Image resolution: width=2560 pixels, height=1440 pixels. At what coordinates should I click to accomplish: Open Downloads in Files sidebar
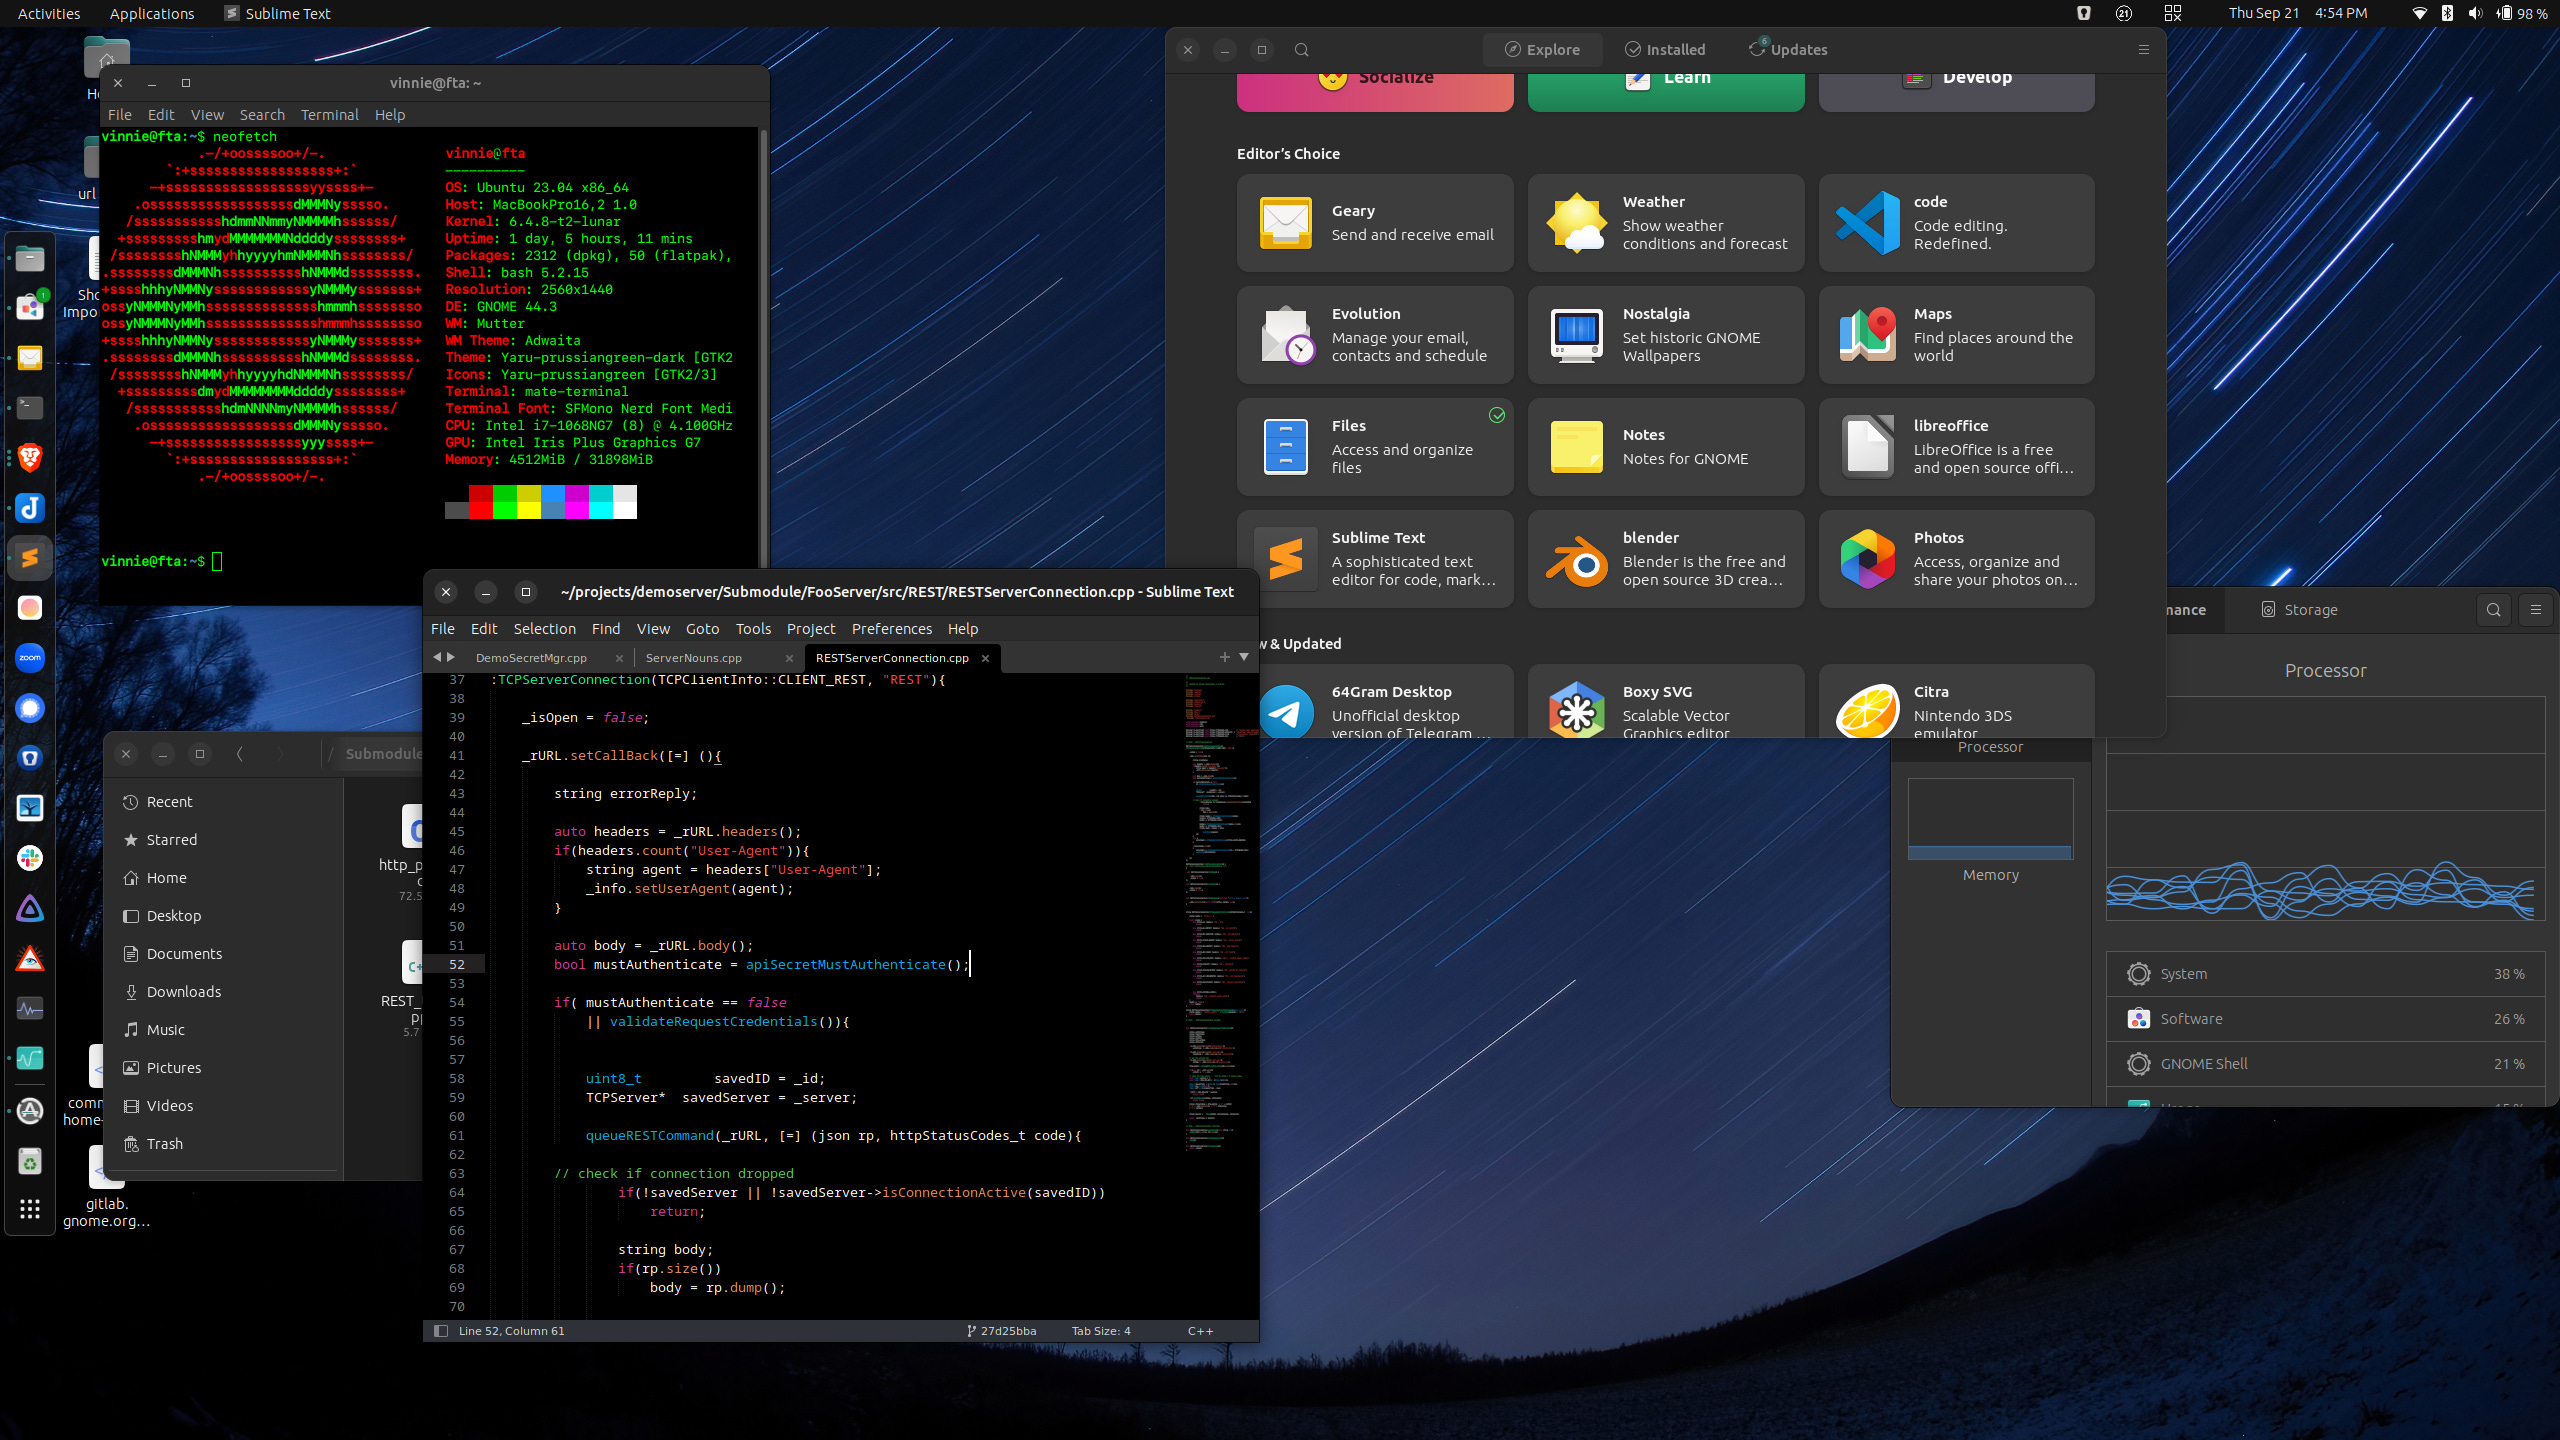tap(183, 992)
